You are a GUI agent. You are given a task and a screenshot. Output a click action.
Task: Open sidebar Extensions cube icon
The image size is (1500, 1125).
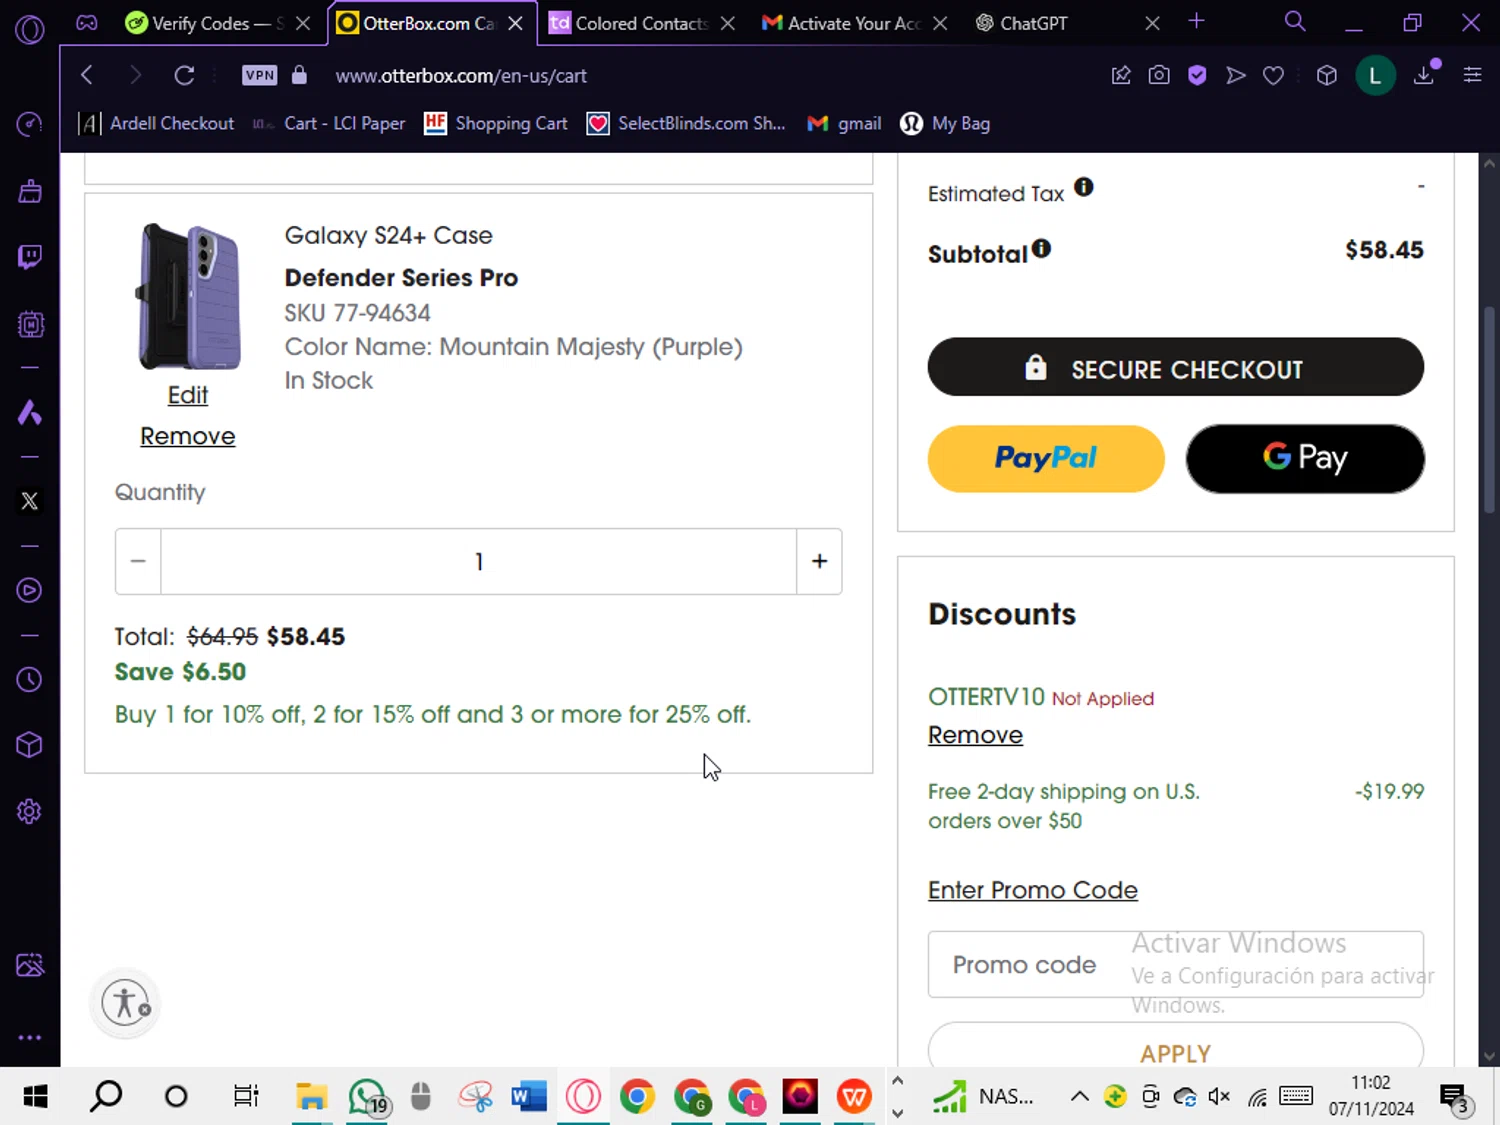30,745
